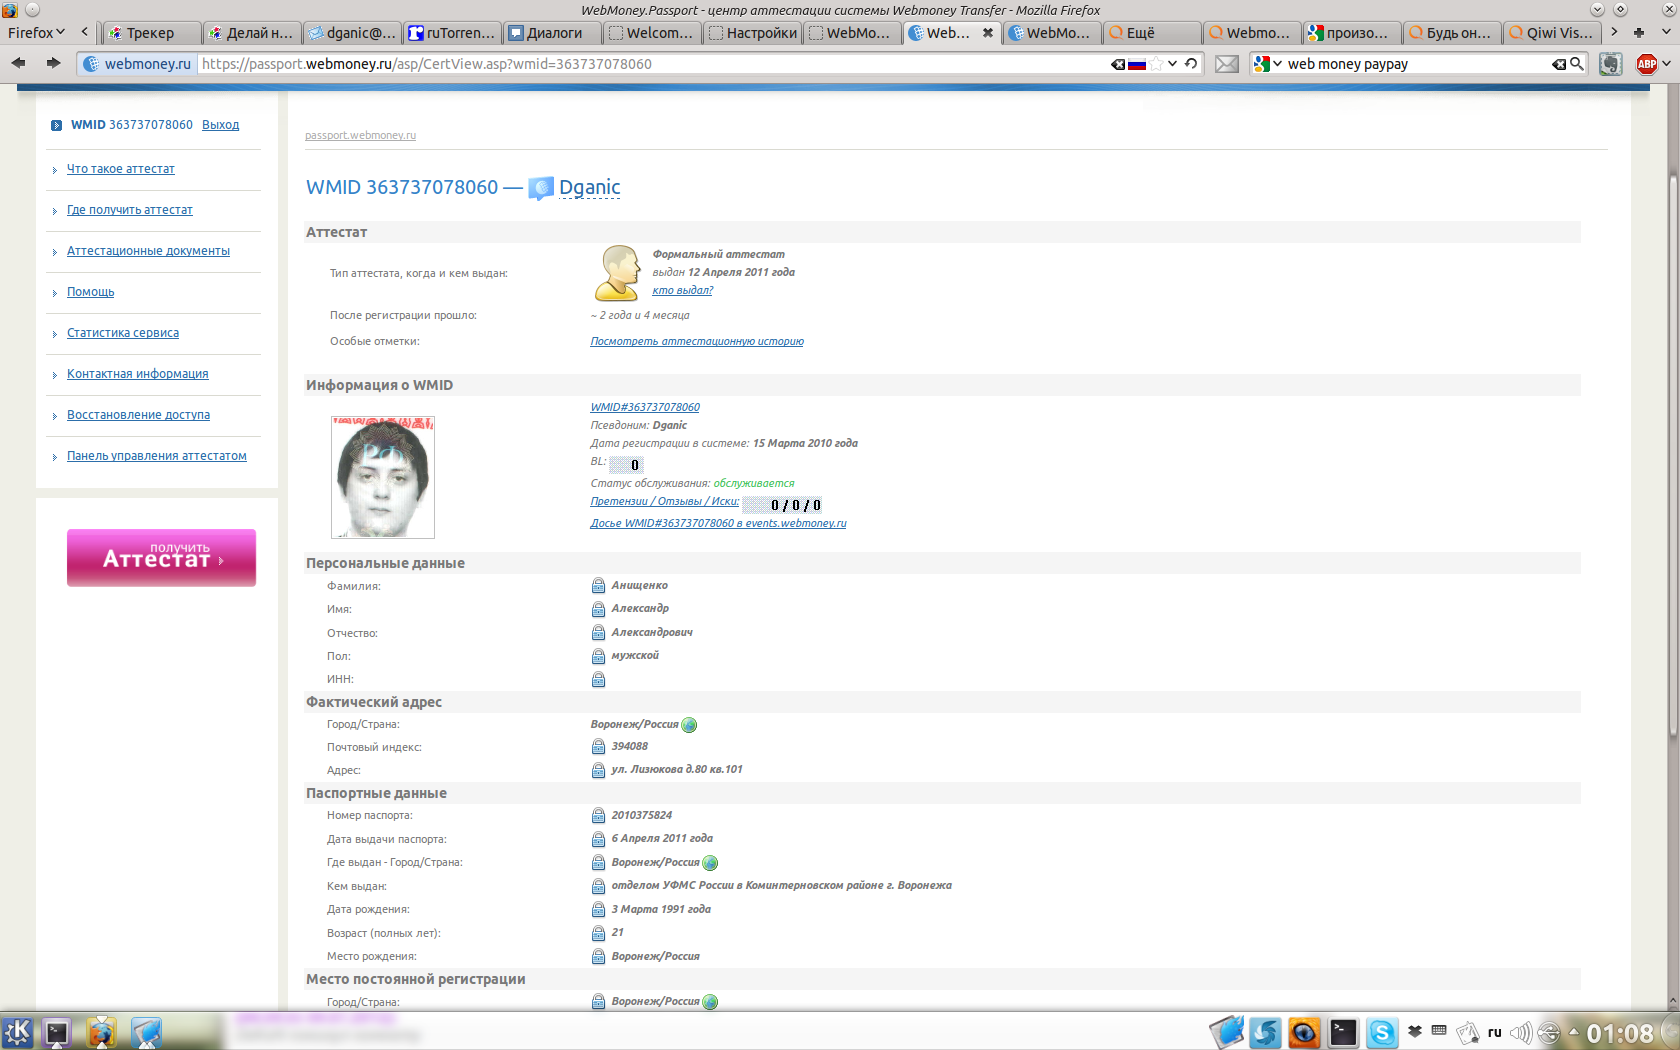Click the lock icon beside Фамилия Анищенко
This screenshot has height=1050, width=1680.
(598, 586)
